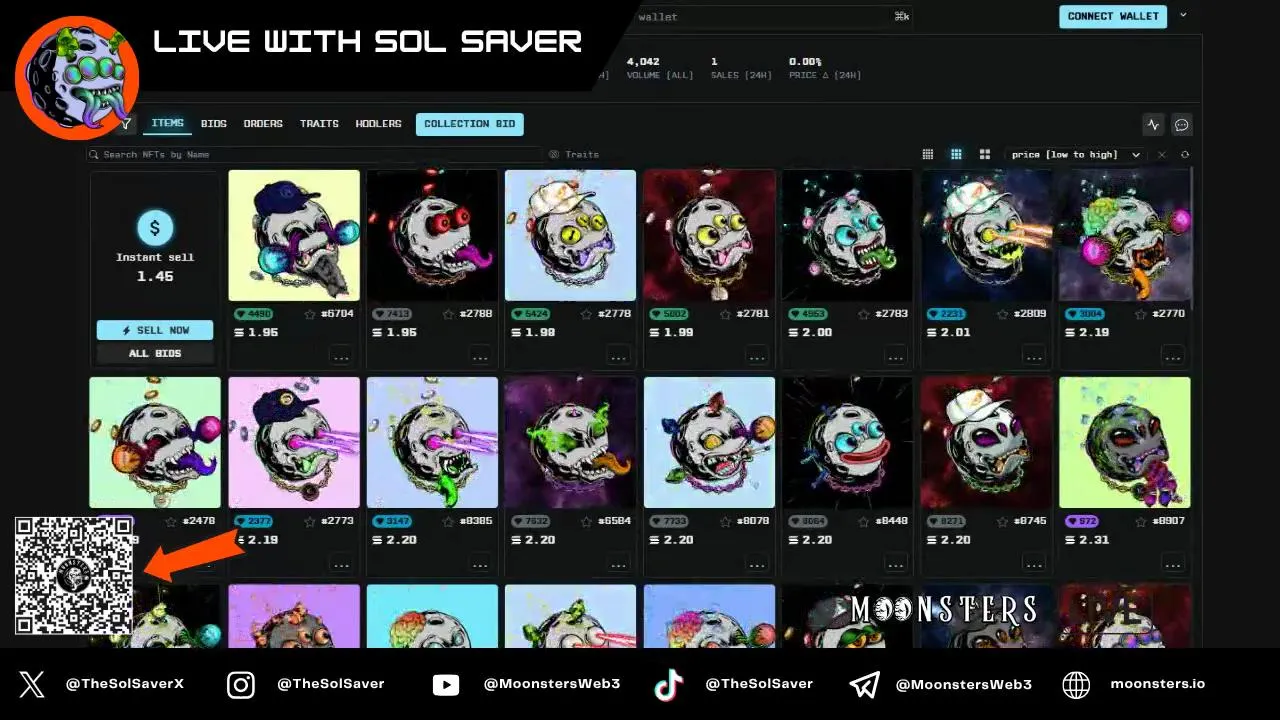Screen dimensions: 1280x720
Task: Open the NFT thumbnail priced 2.31
Action: click(x=1125, y=442)
